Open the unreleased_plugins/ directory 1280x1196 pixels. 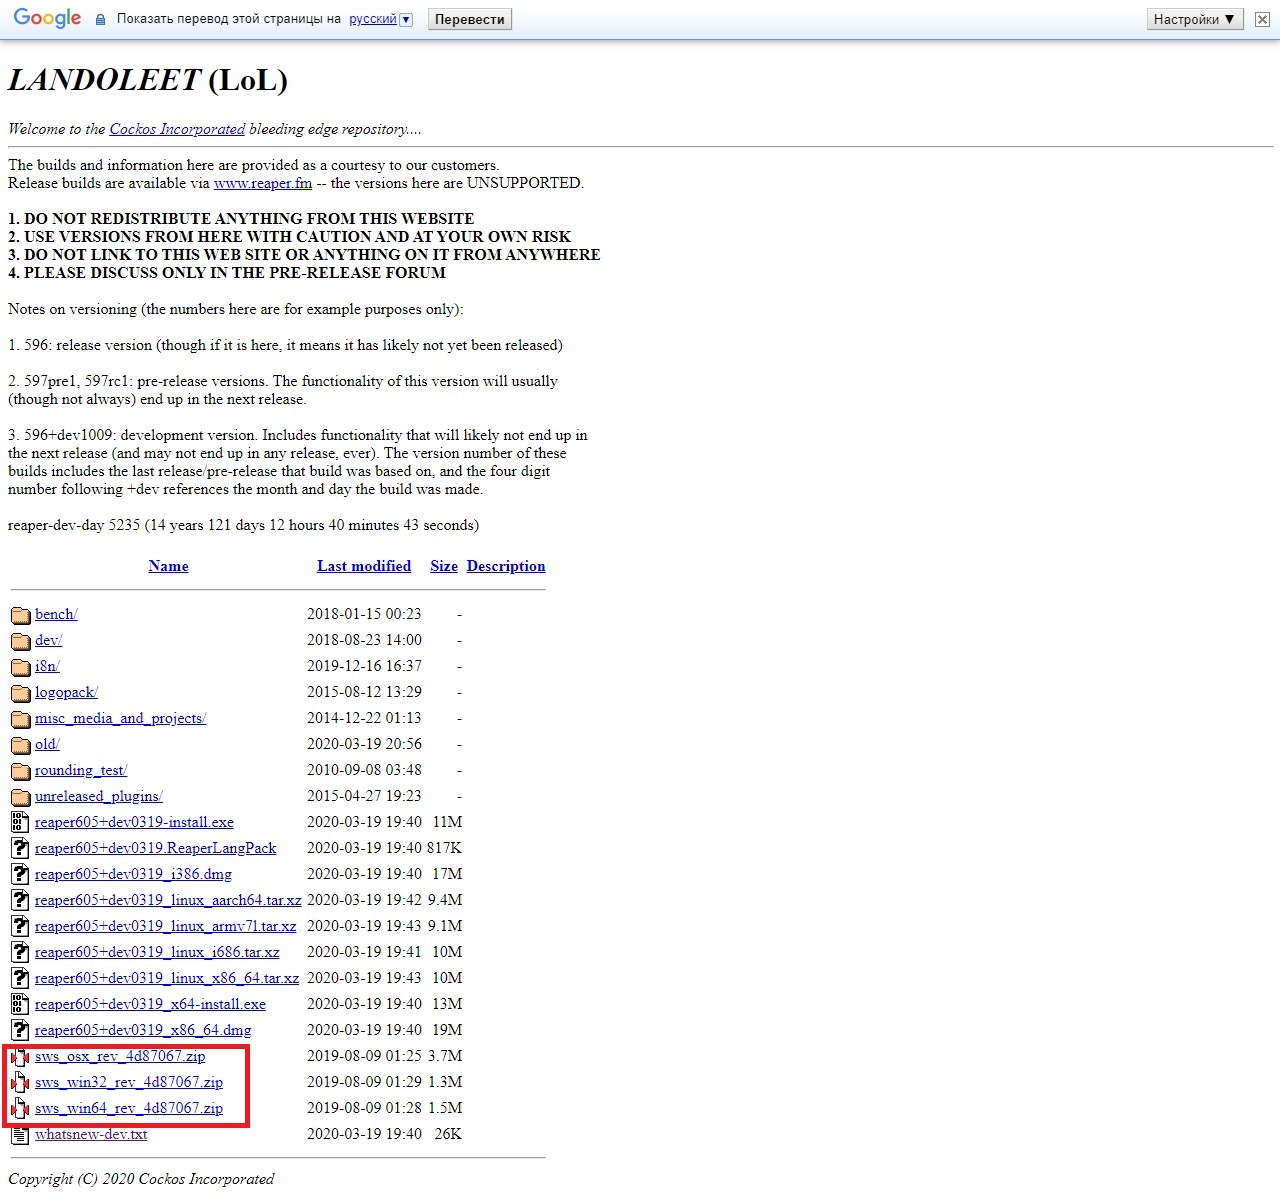(99, 796)
